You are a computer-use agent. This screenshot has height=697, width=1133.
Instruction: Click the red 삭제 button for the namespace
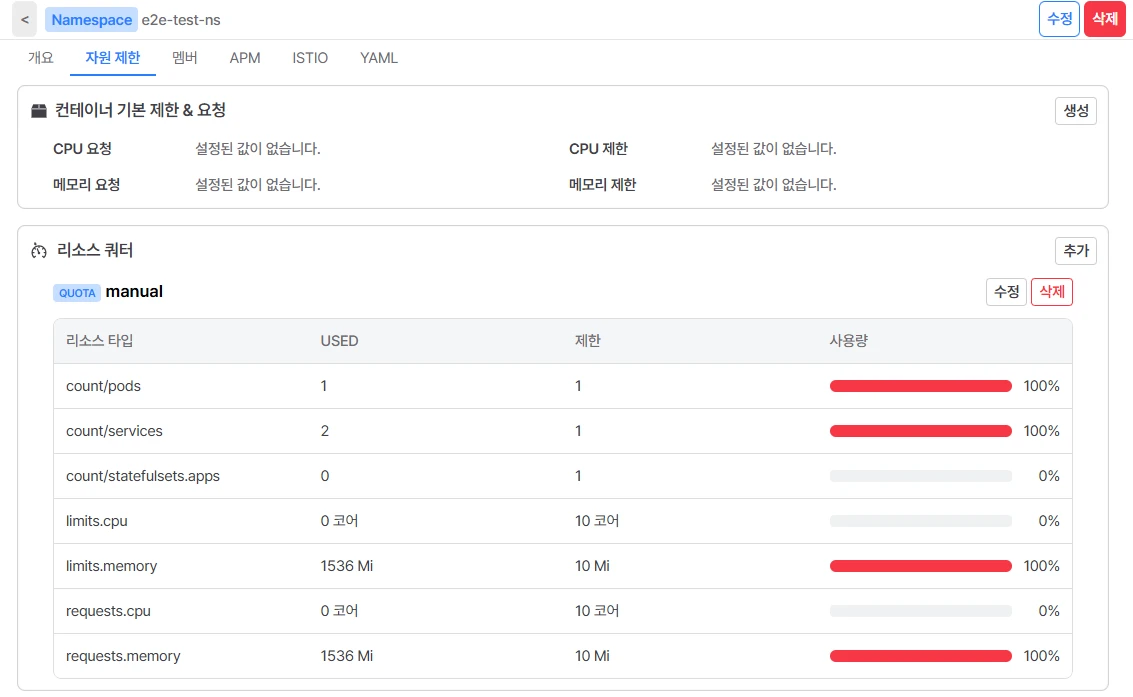point(1105,19)
